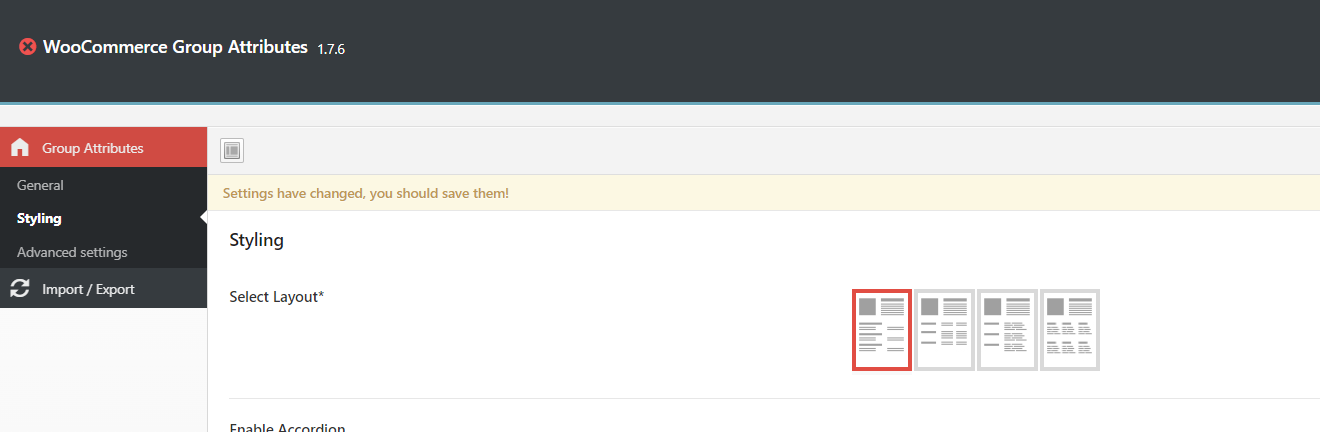
Task: Choose the fourth layout thumbnail
Action: click(x=1070, y=330)
